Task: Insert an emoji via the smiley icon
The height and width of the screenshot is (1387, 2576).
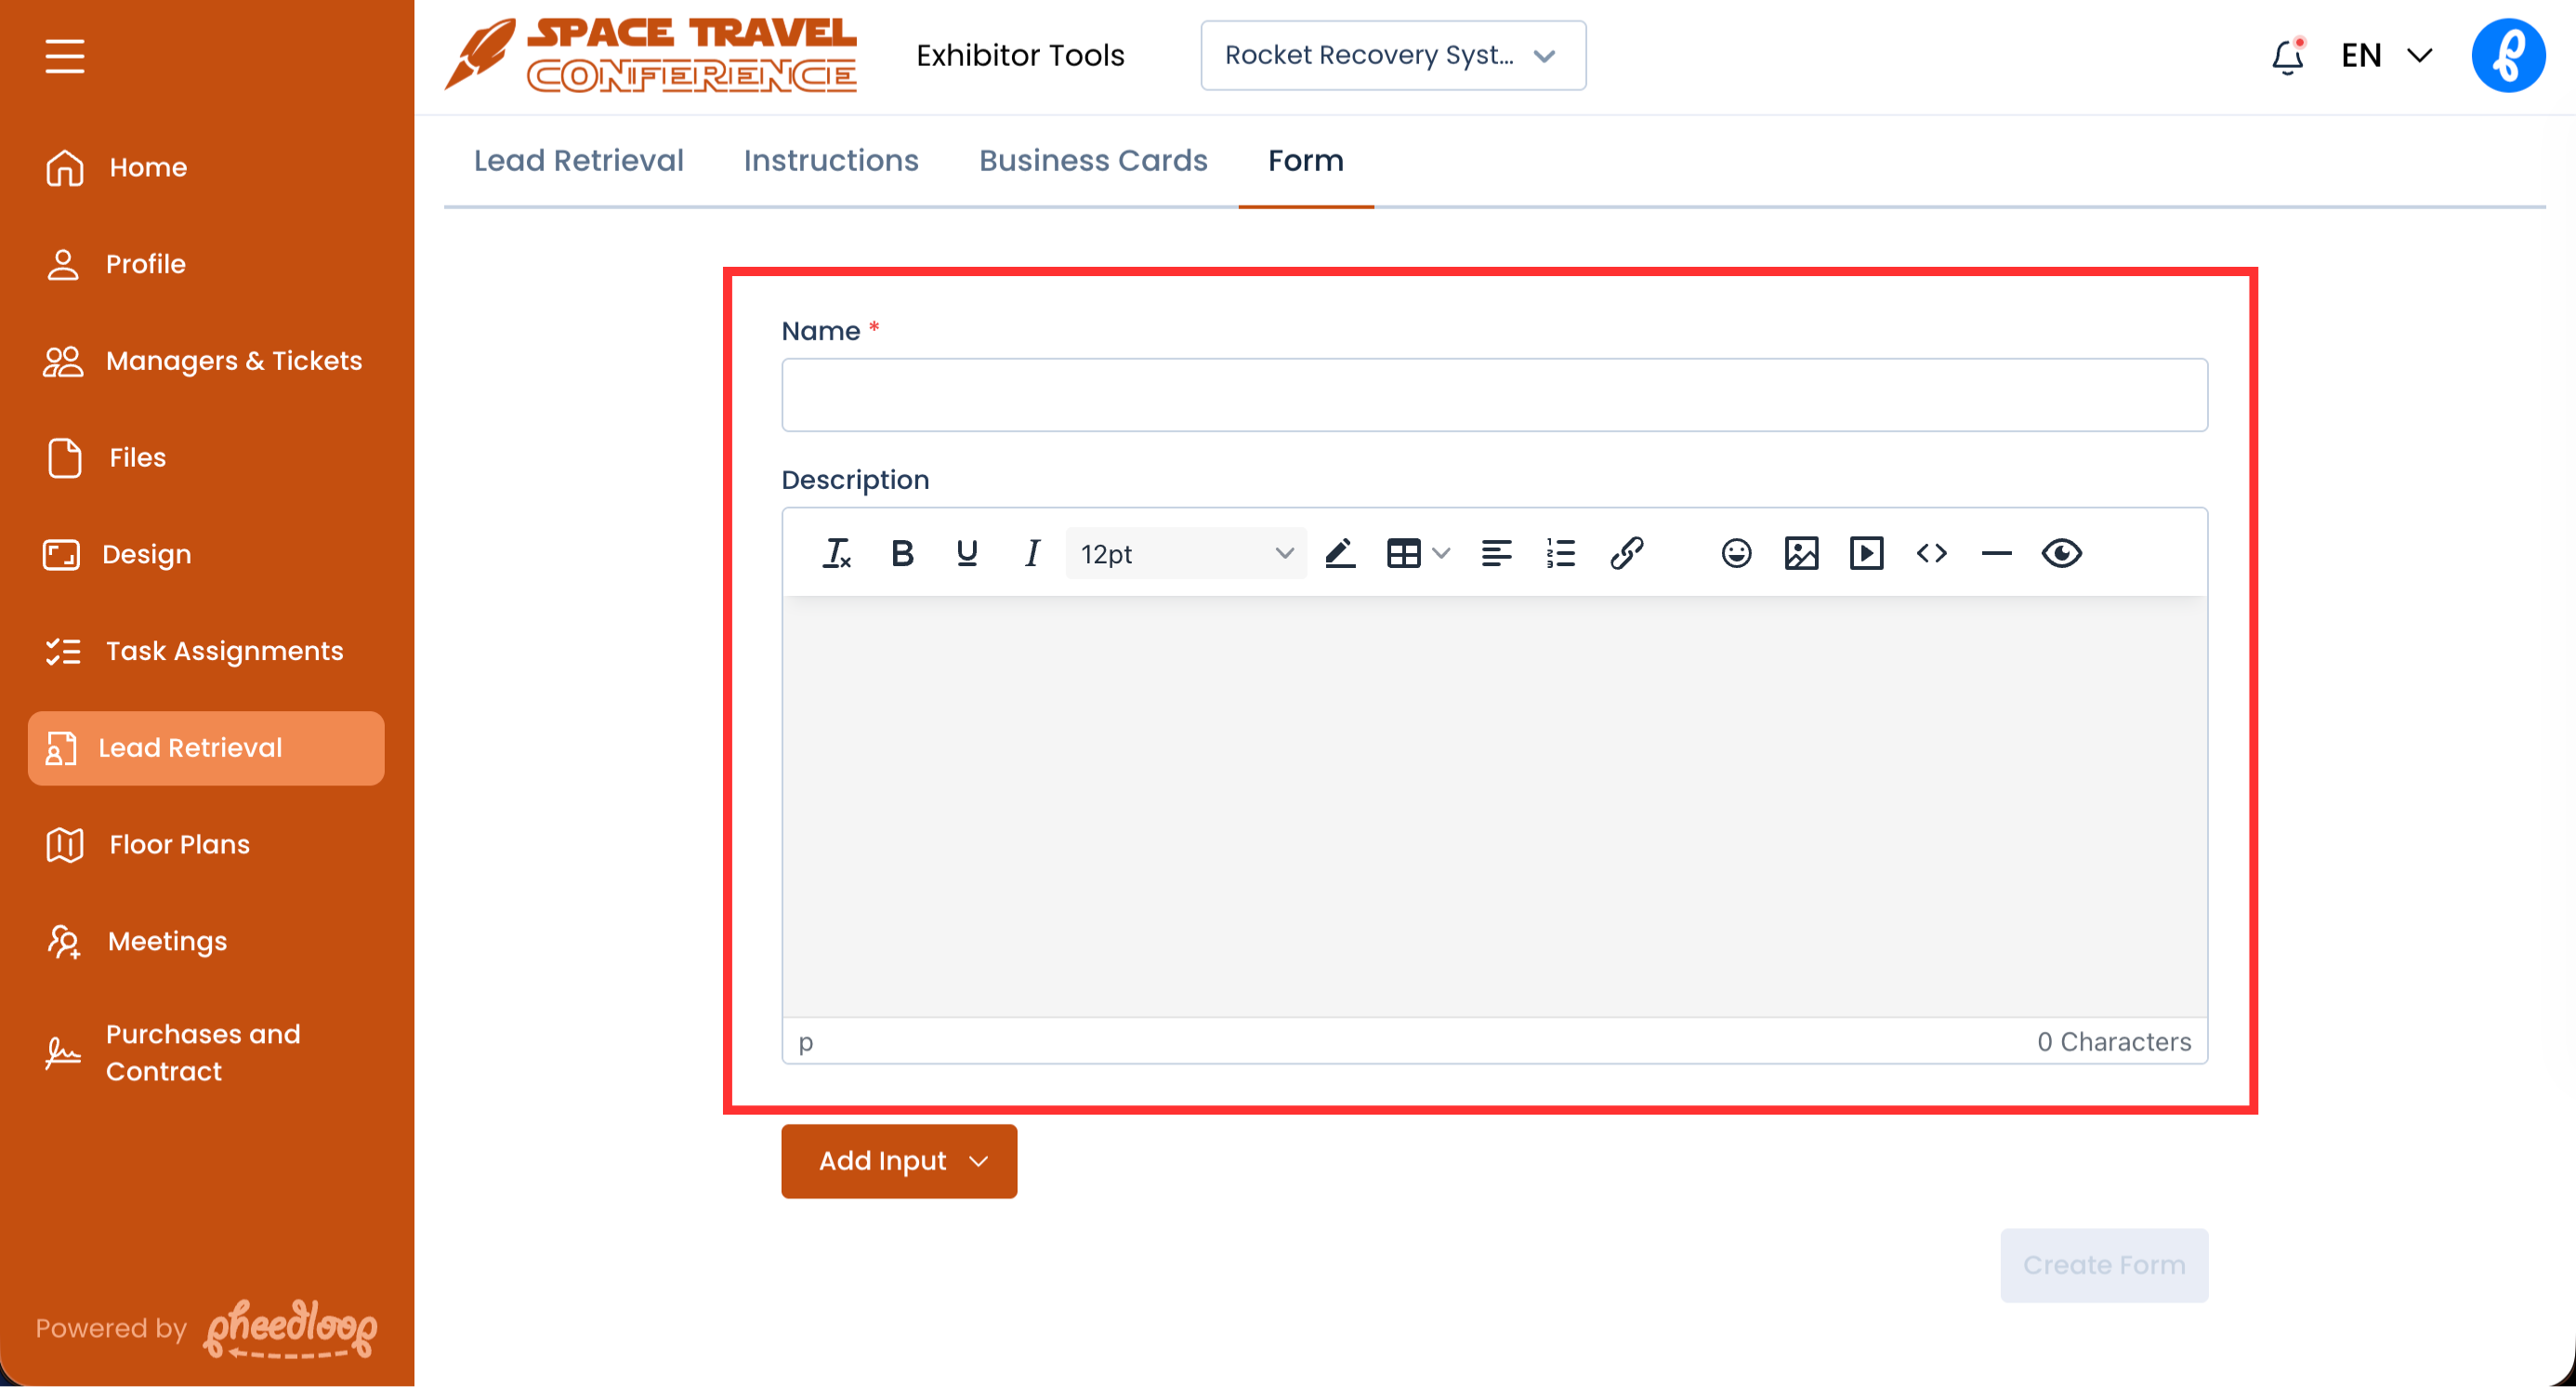Action: tap(1736, 553)
